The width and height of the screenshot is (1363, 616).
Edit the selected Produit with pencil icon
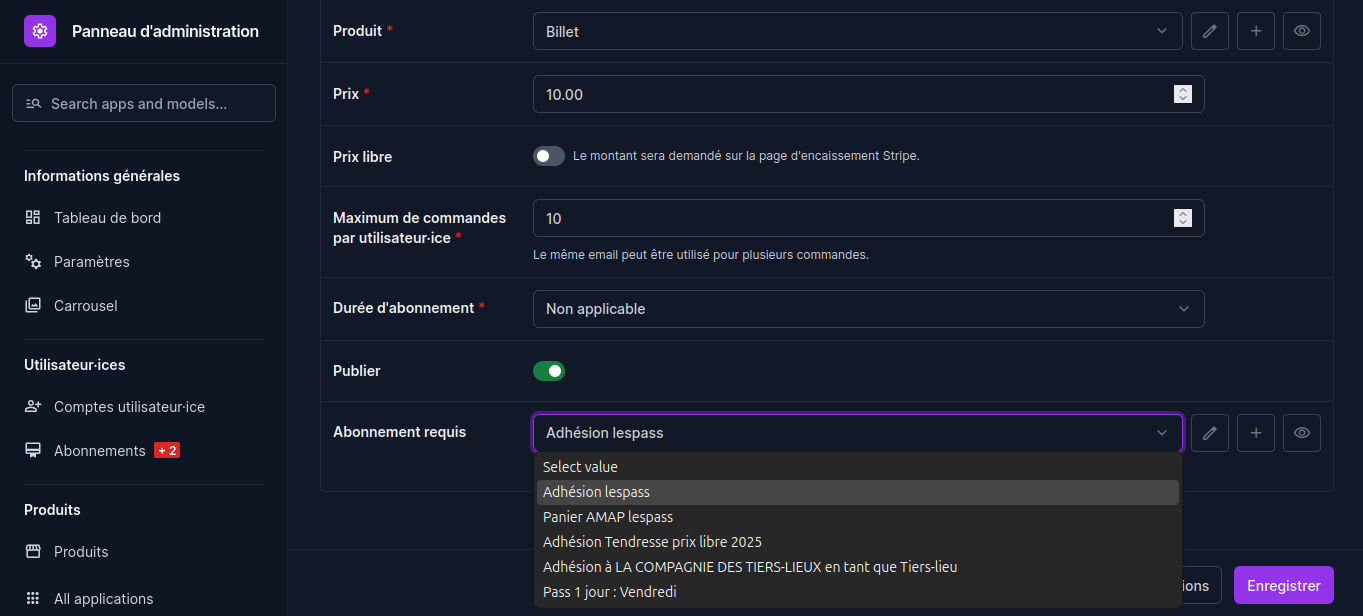click(1209, 31)
